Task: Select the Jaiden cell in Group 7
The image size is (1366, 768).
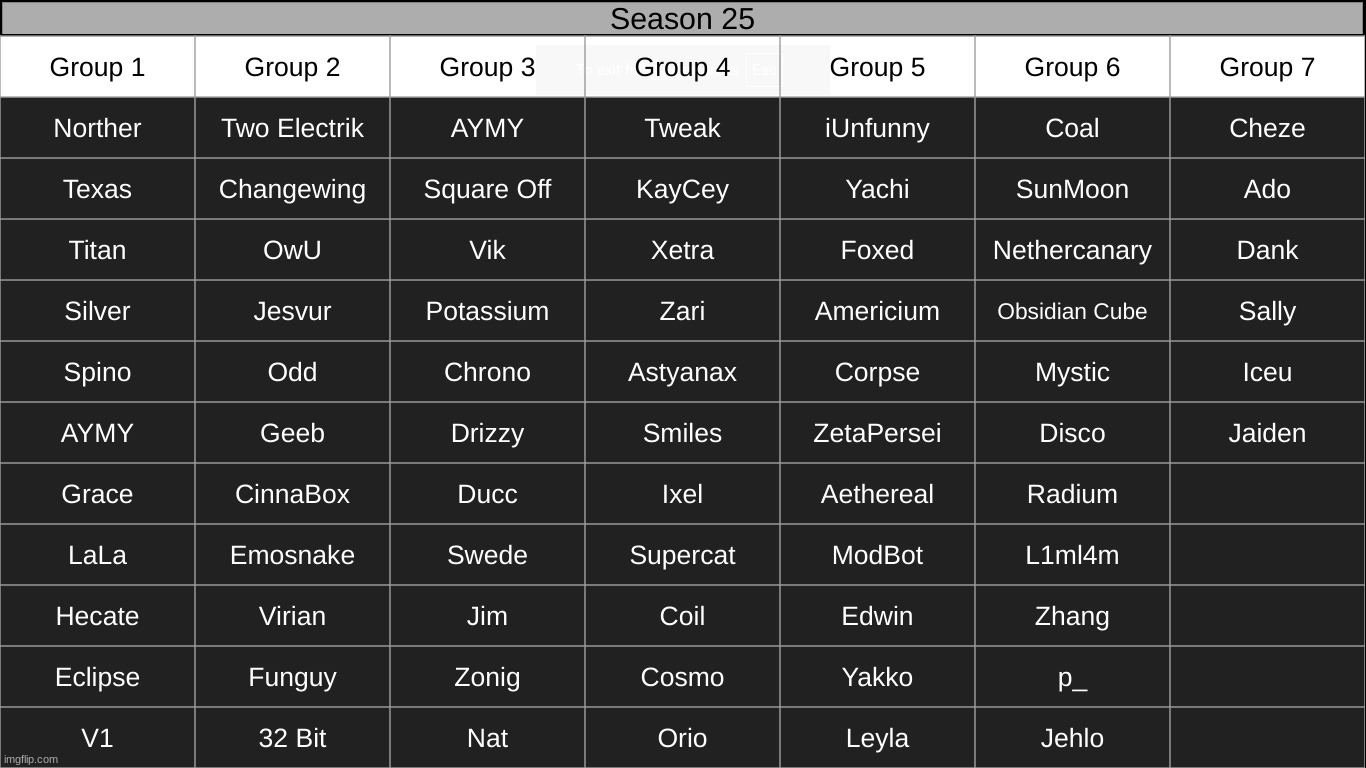Action: coord(1267,433)
